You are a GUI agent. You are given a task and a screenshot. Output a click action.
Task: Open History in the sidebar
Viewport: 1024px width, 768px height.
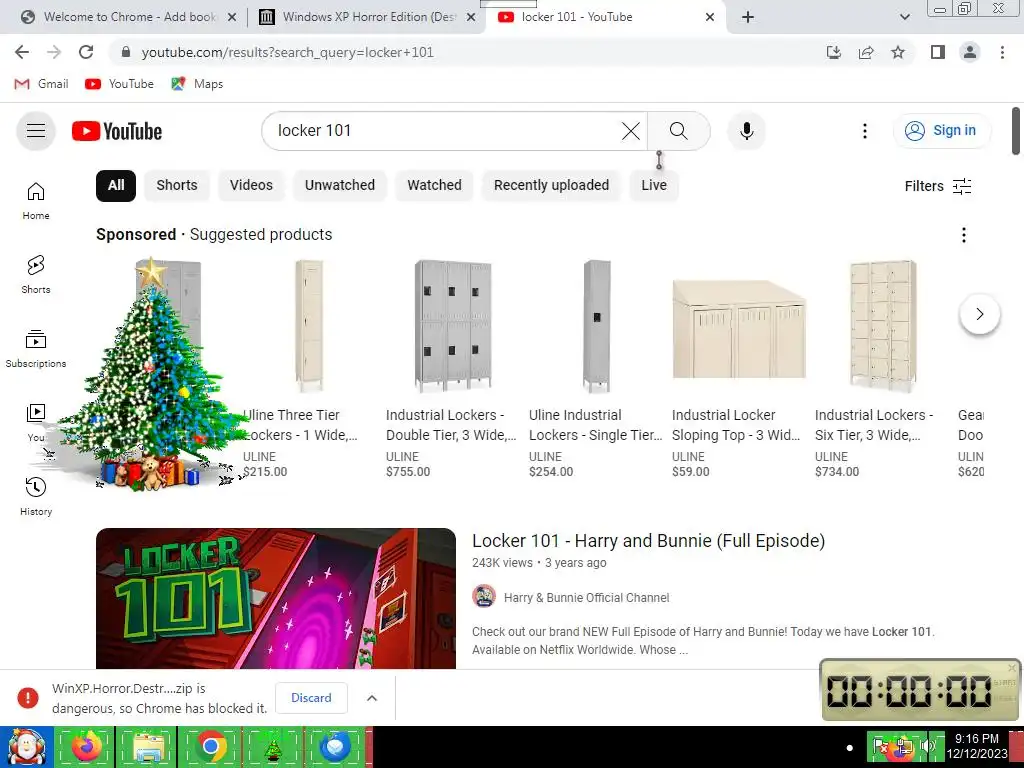click(x=36, y=496)
